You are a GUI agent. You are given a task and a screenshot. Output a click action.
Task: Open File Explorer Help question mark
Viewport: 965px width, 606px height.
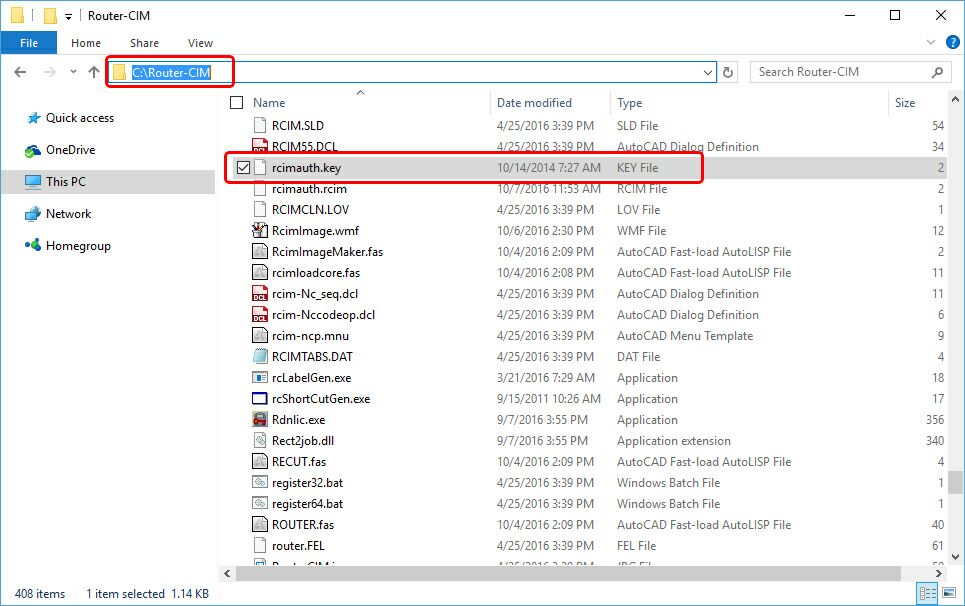pyautogui.click(x=953, y=42)
